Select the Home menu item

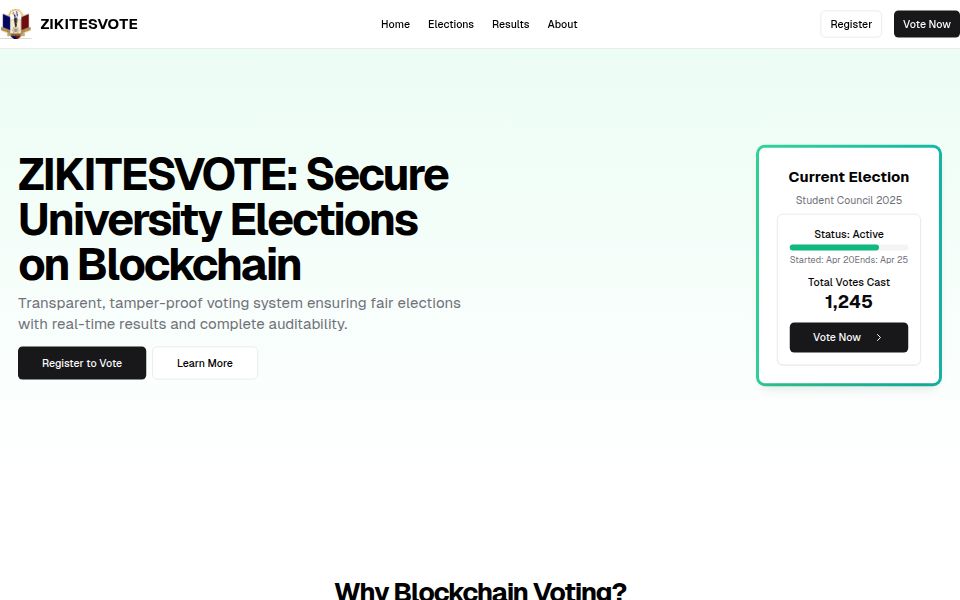(395, 24)
